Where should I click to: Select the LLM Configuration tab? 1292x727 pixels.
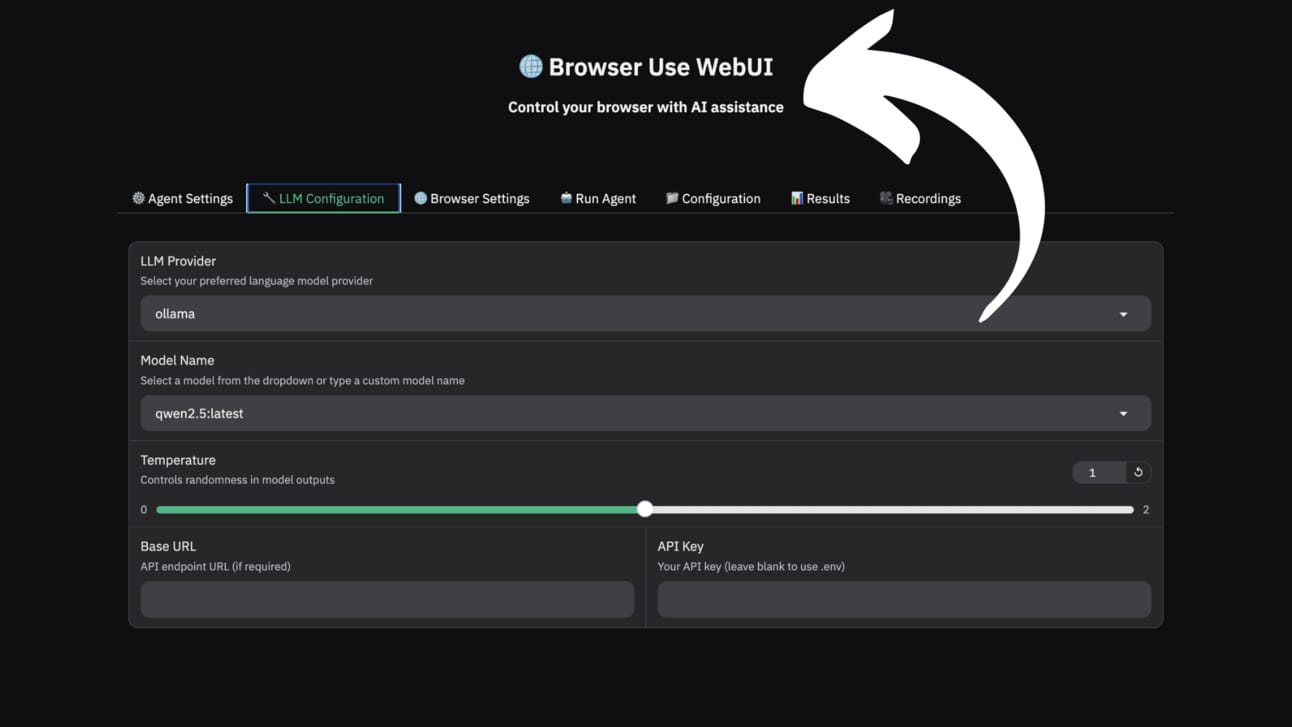[x=323, y=198]
